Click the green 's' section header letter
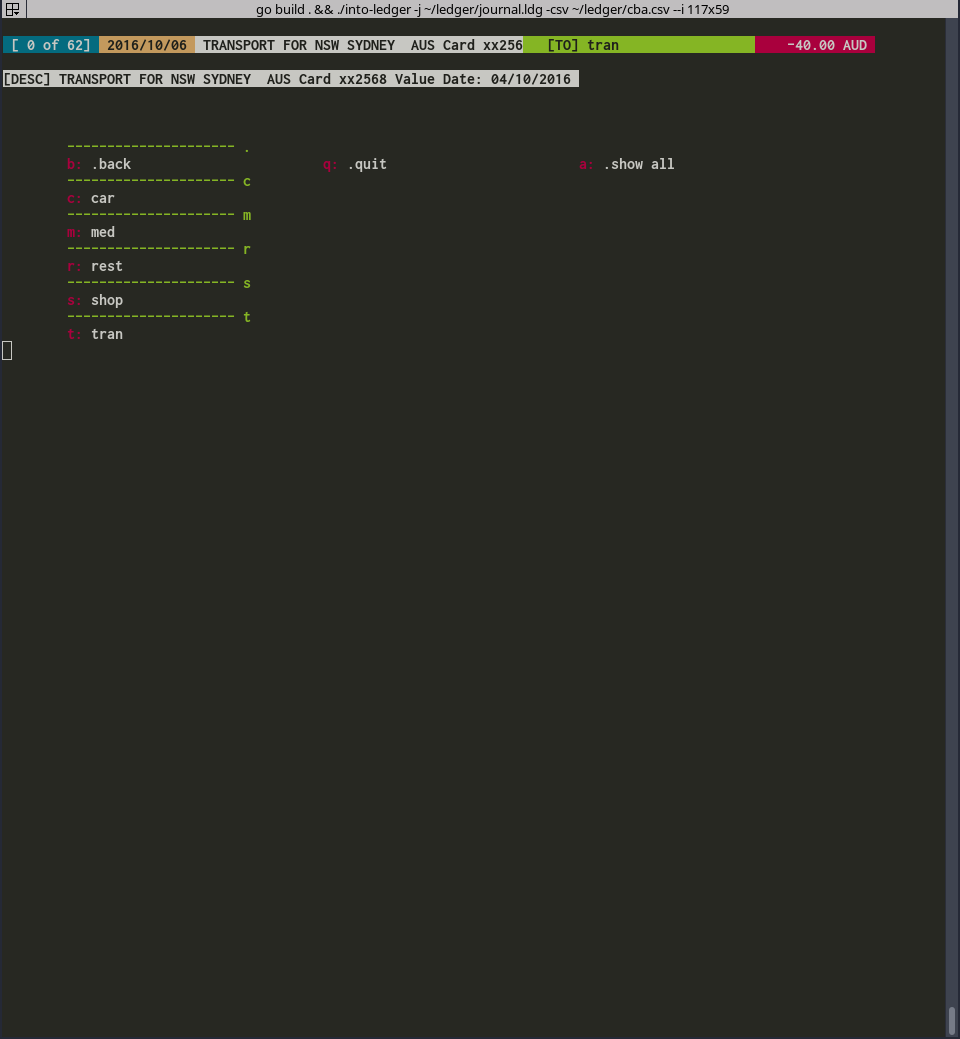Screen dimensions: 960x1039 (x=246, y=284)
